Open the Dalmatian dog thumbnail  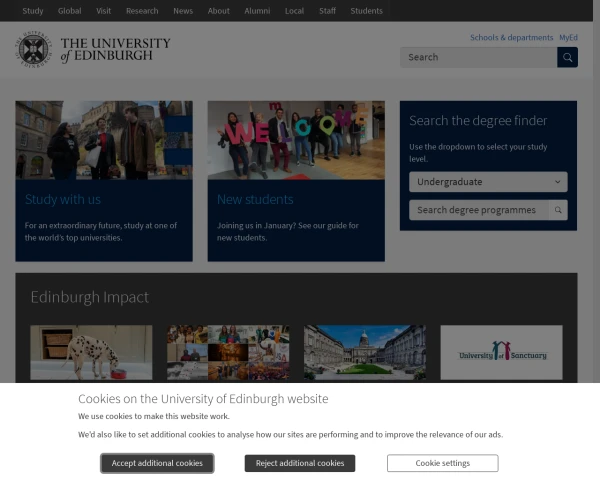tap(91, 353)
